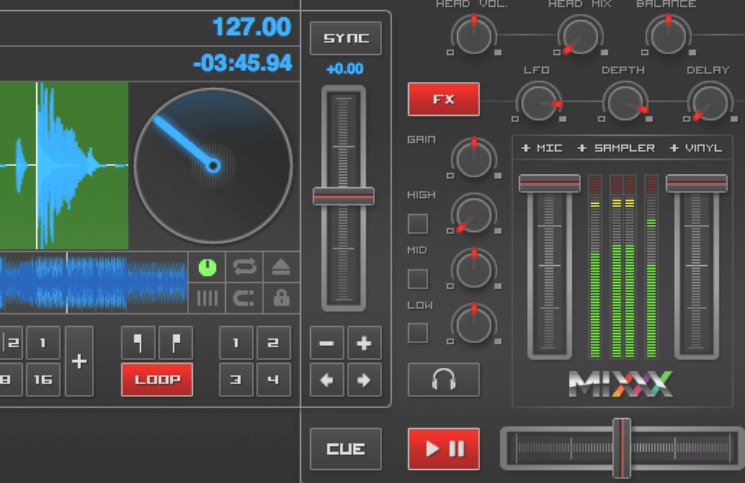Expand the VINYL section
Viewport: 745px width, 483px height.
(695, 148)
